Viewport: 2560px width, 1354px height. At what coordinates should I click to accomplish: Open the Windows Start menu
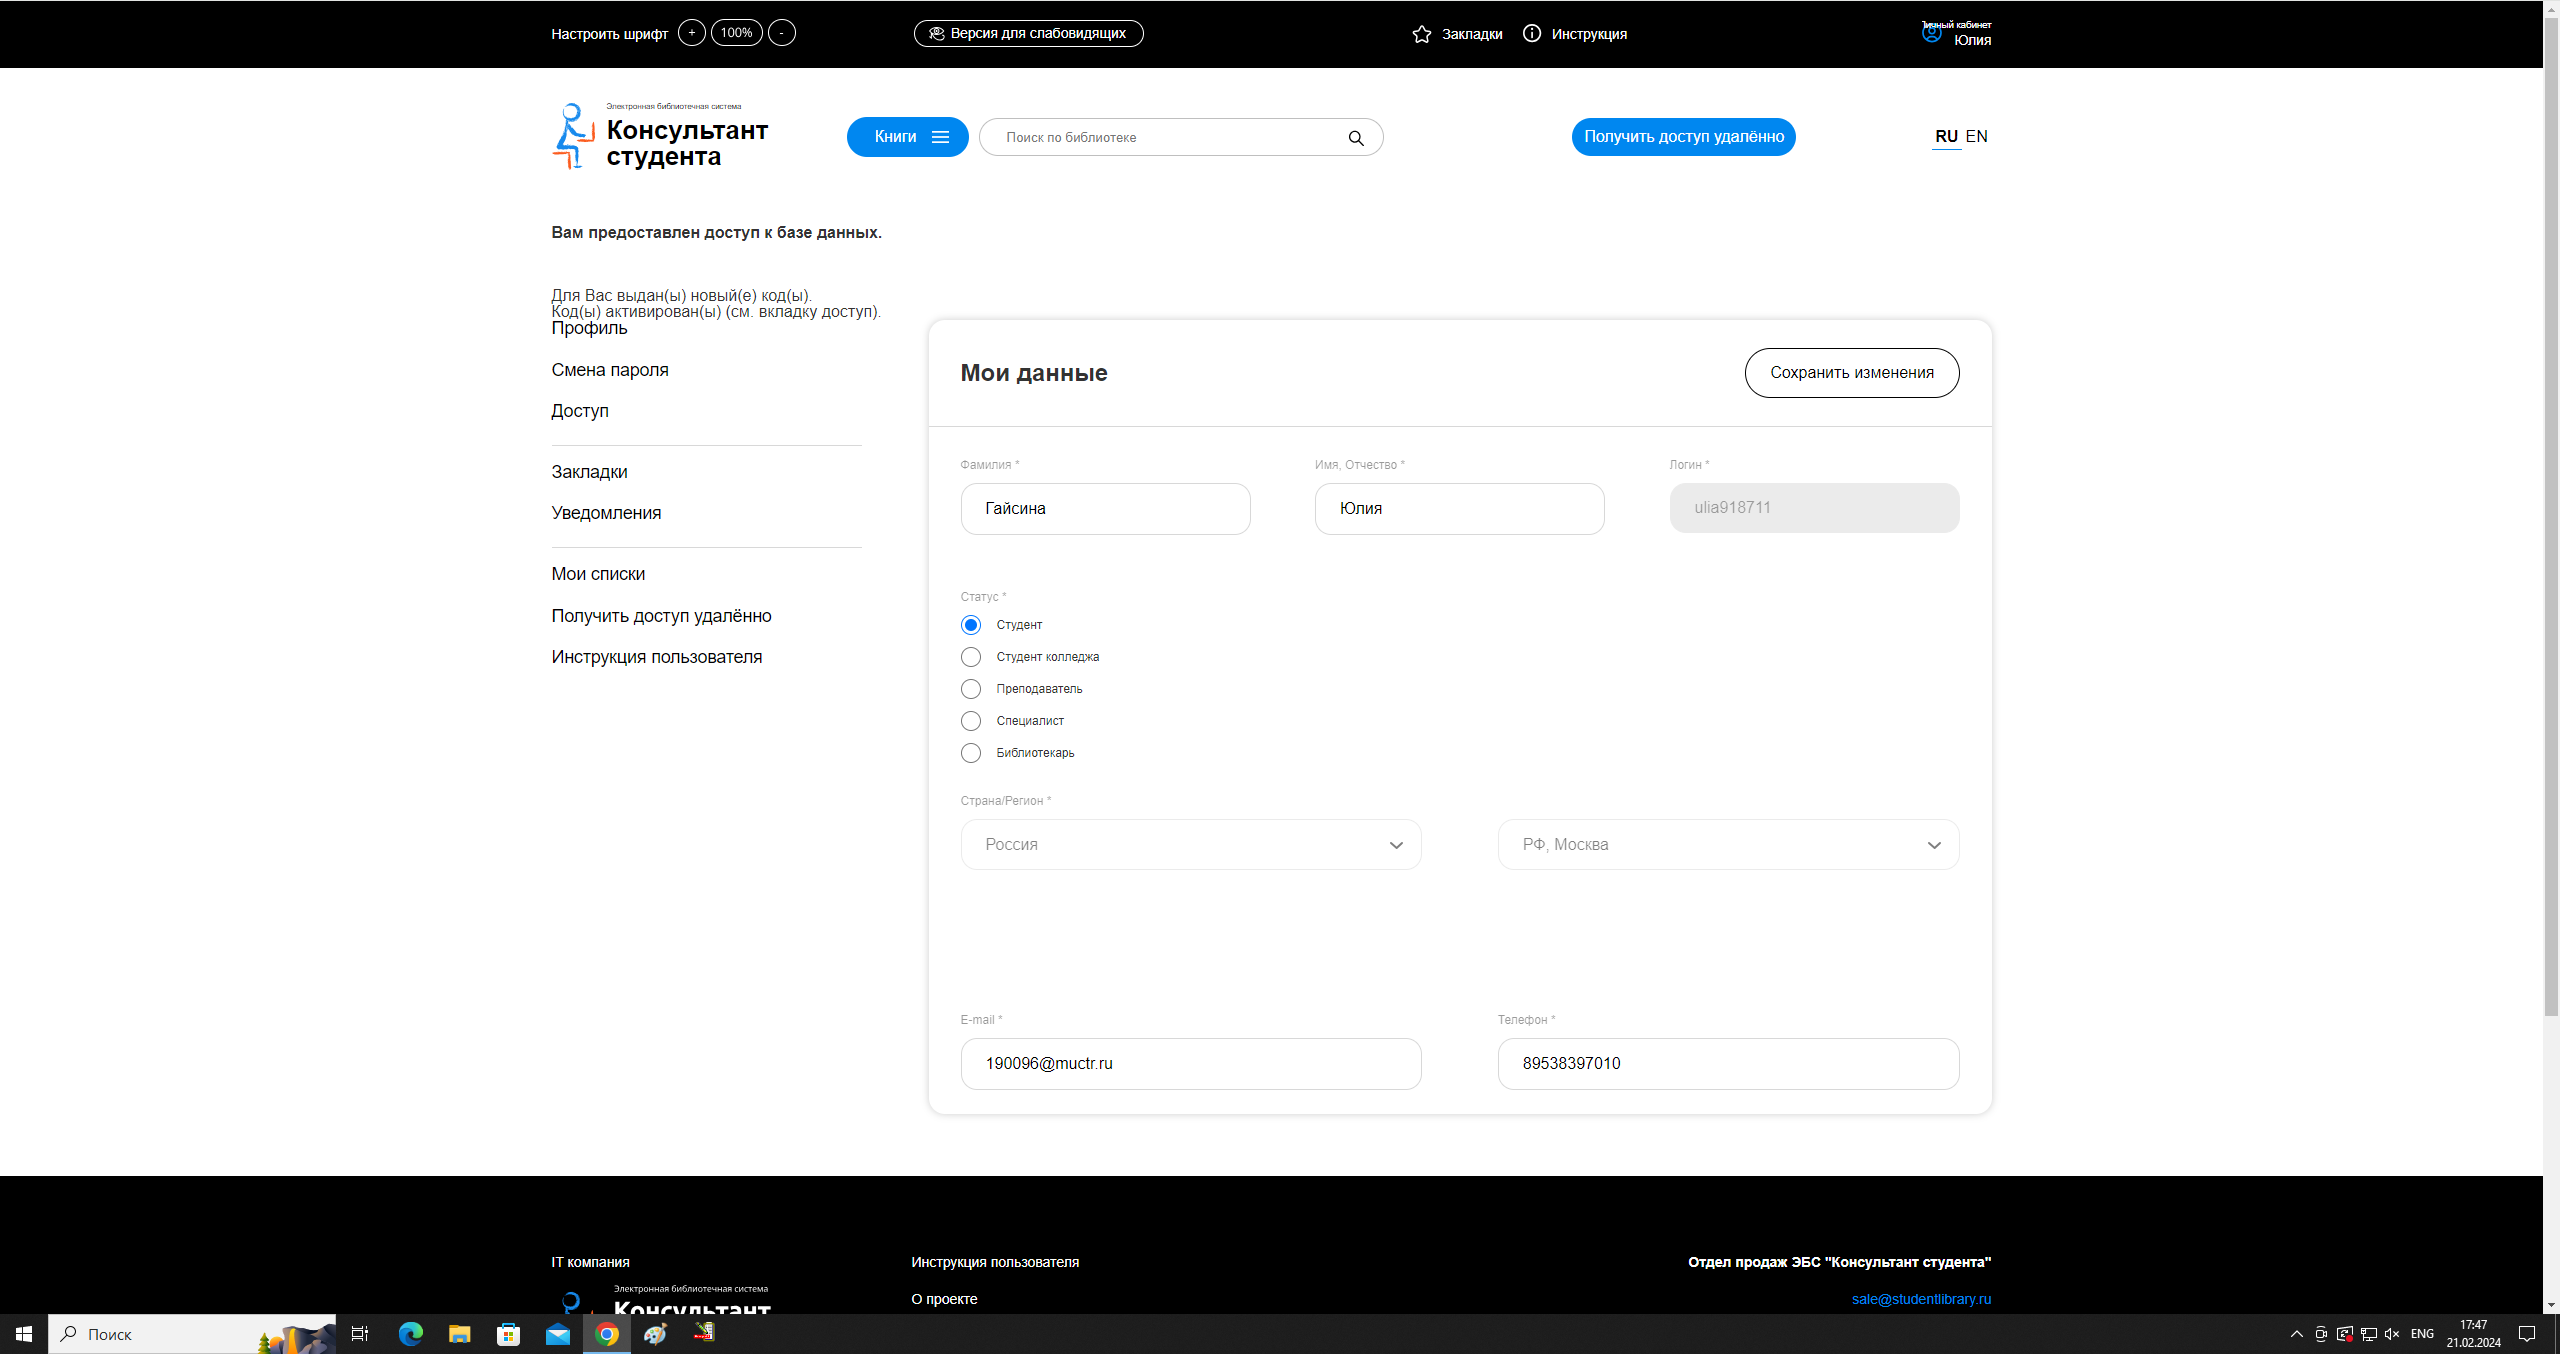point(24,1334)
